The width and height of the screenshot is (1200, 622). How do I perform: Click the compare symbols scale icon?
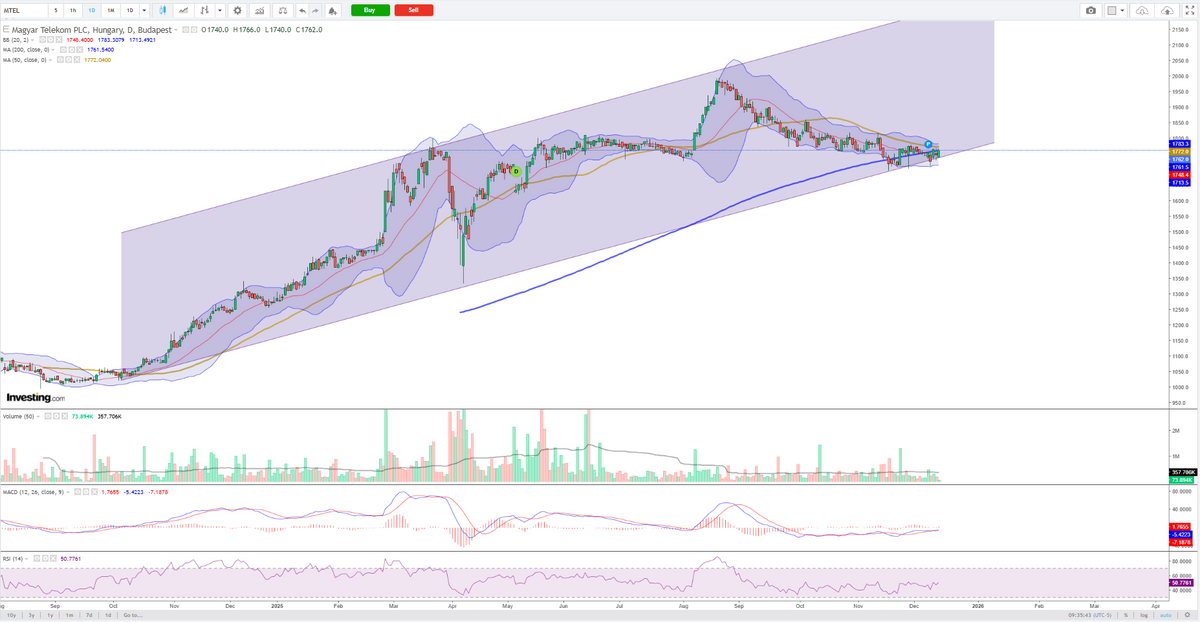tap(283, 10)
